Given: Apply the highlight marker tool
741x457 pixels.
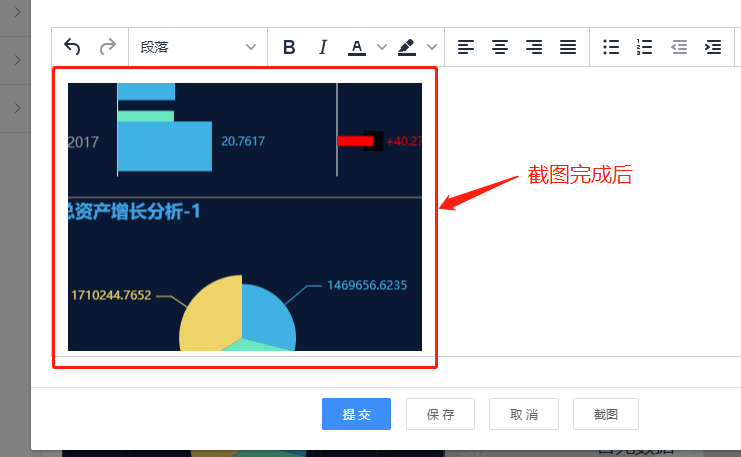Looking at the screenshot, I should [407, 47].
